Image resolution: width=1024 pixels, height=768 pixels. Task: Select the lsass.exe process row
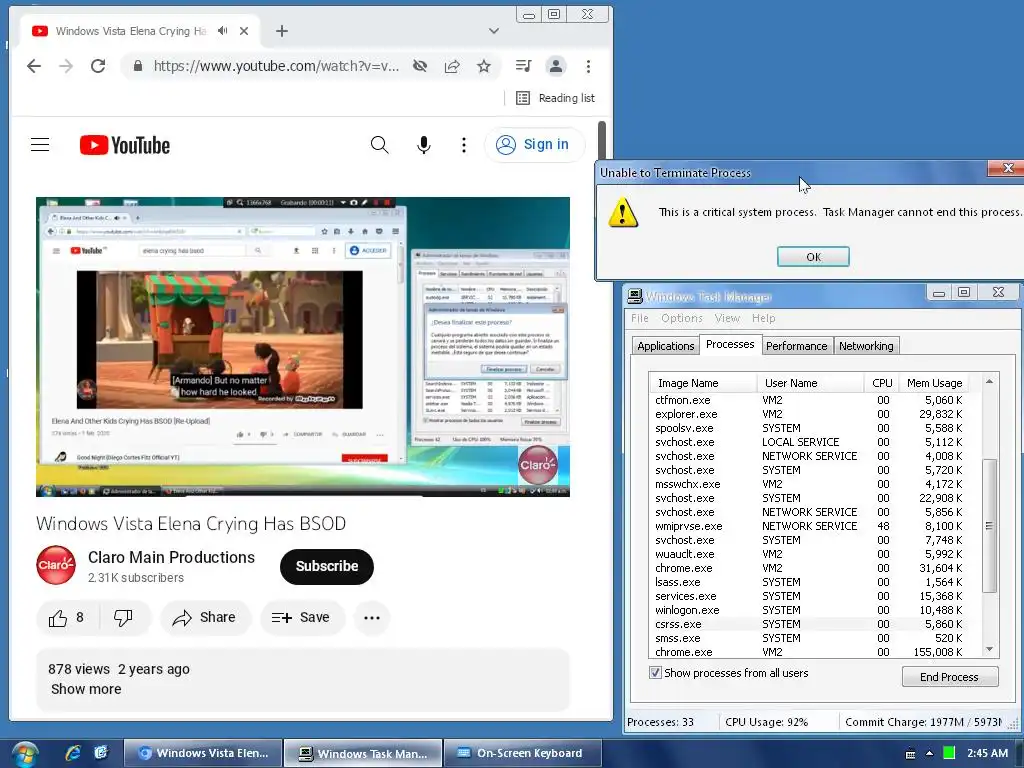coord(810,582)
